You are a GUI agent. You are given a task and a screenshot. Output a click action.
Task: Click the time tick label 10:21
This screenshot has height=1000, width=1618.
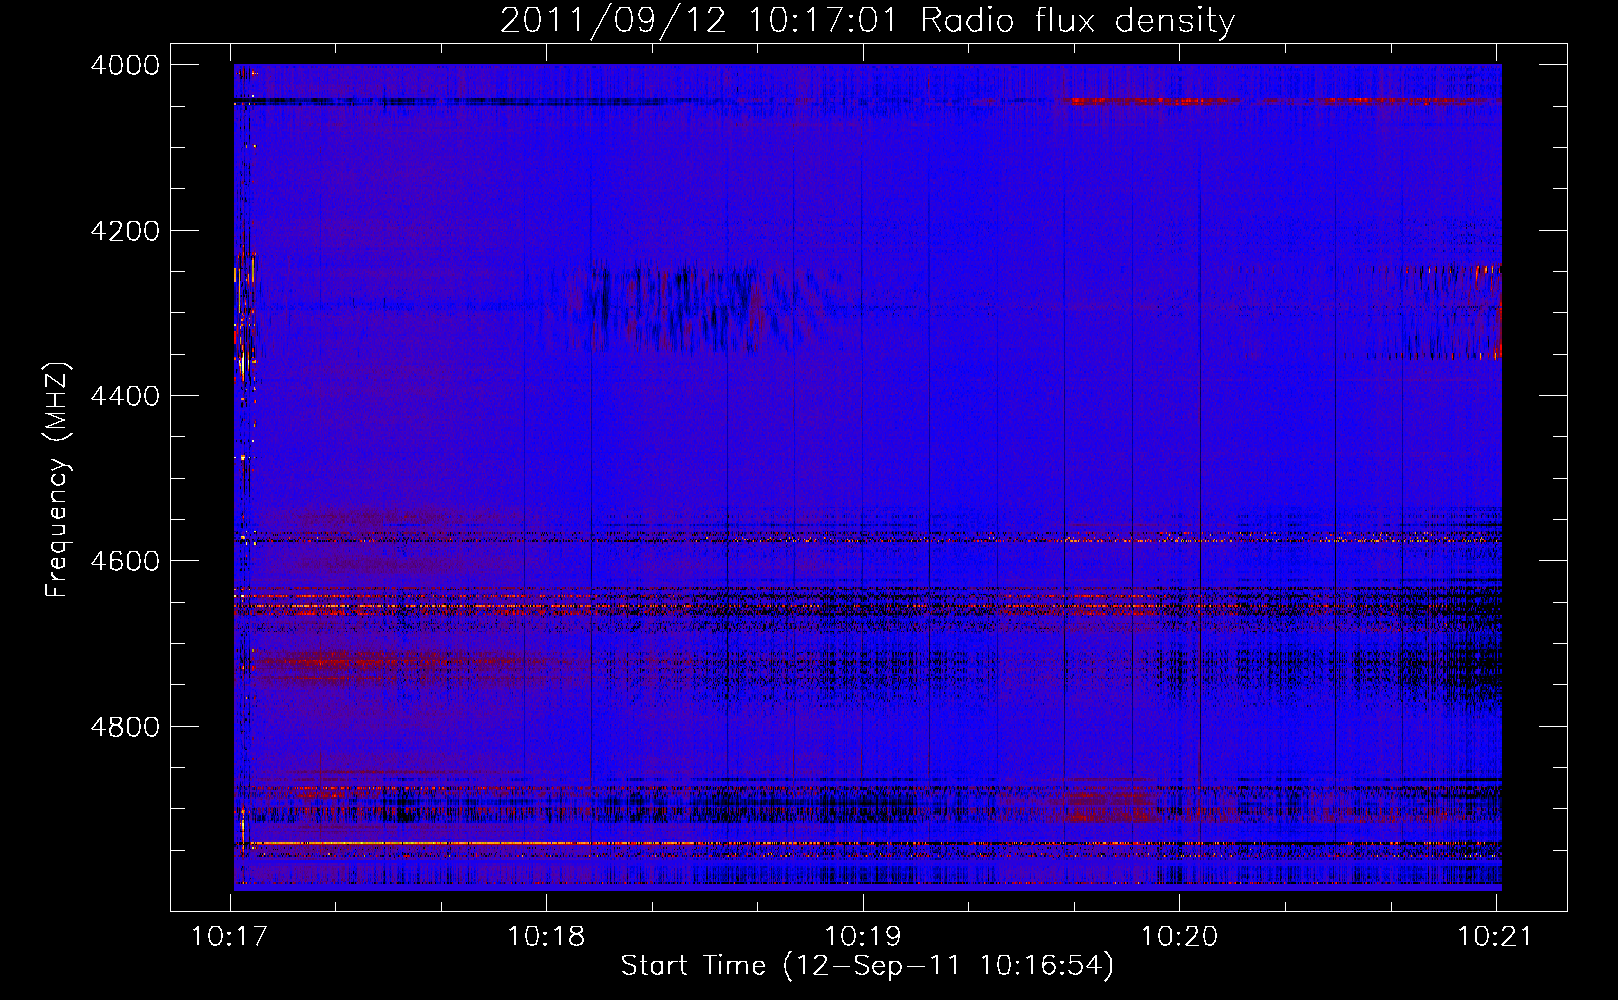1496,936
